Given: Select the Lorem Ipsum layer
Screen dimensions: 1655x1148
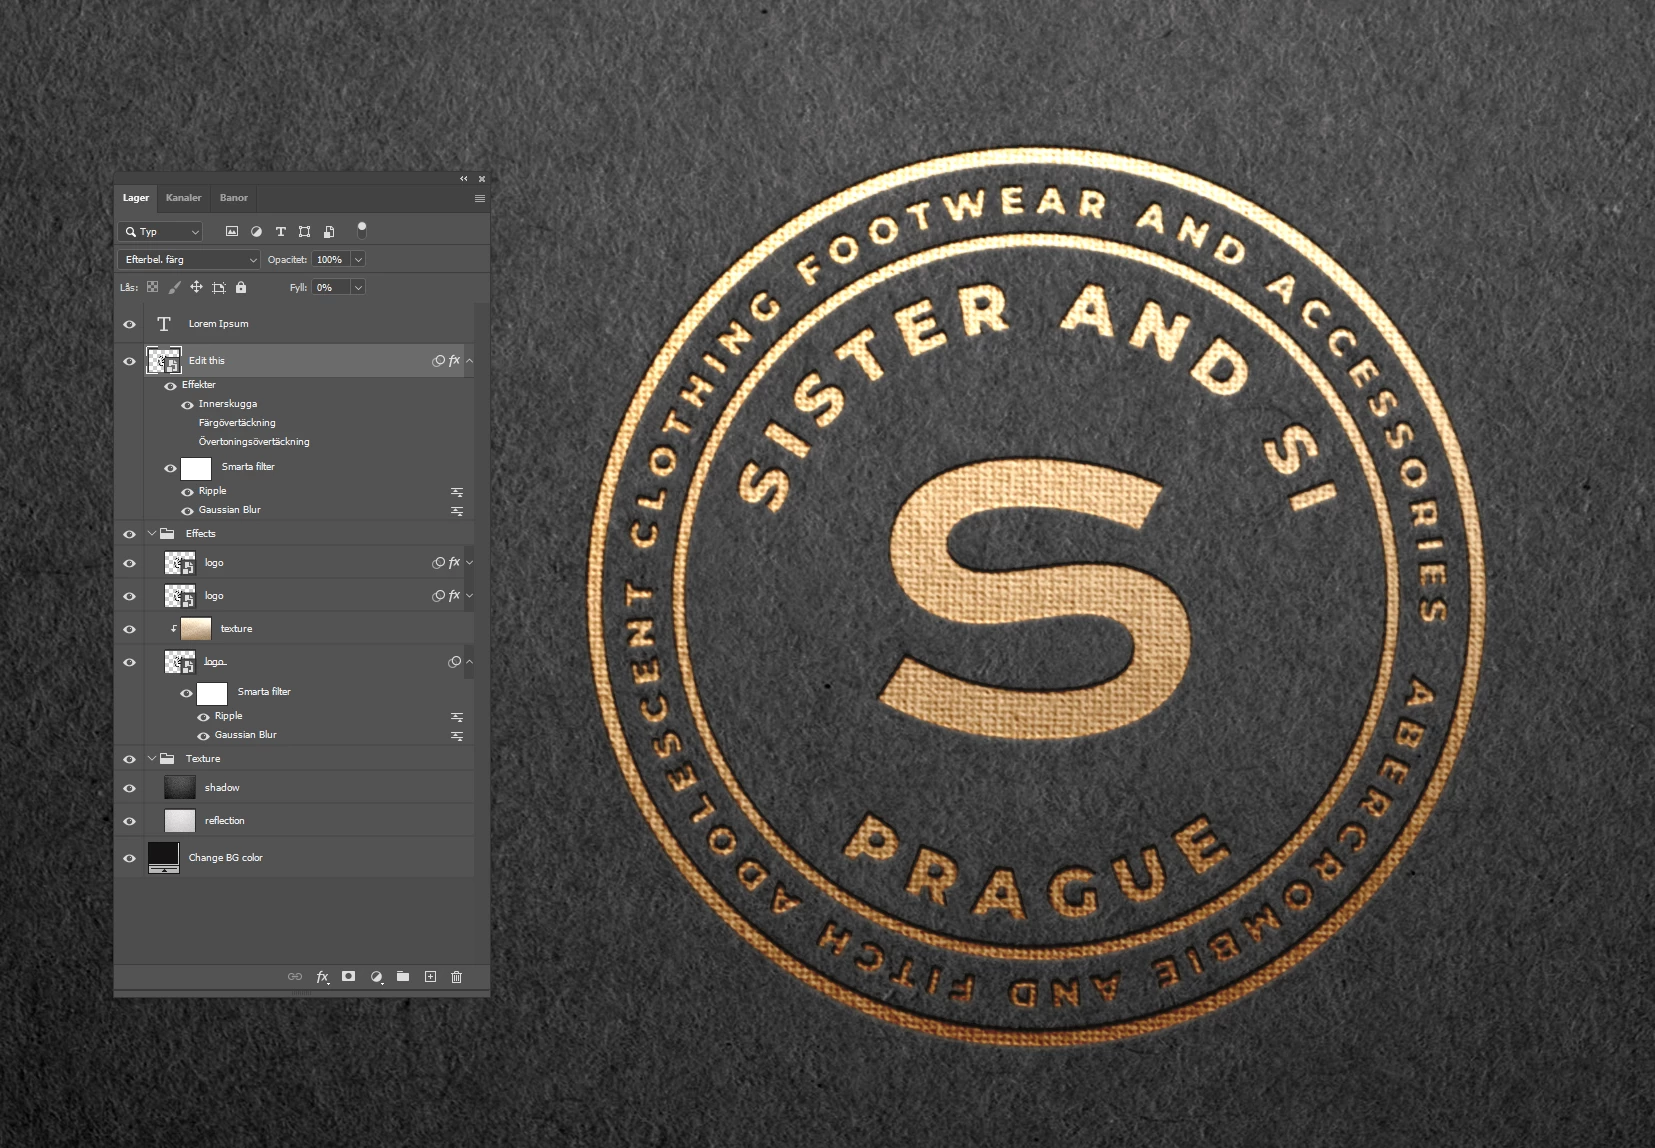Looking at the screenshot, I should (x=219, y=324).
